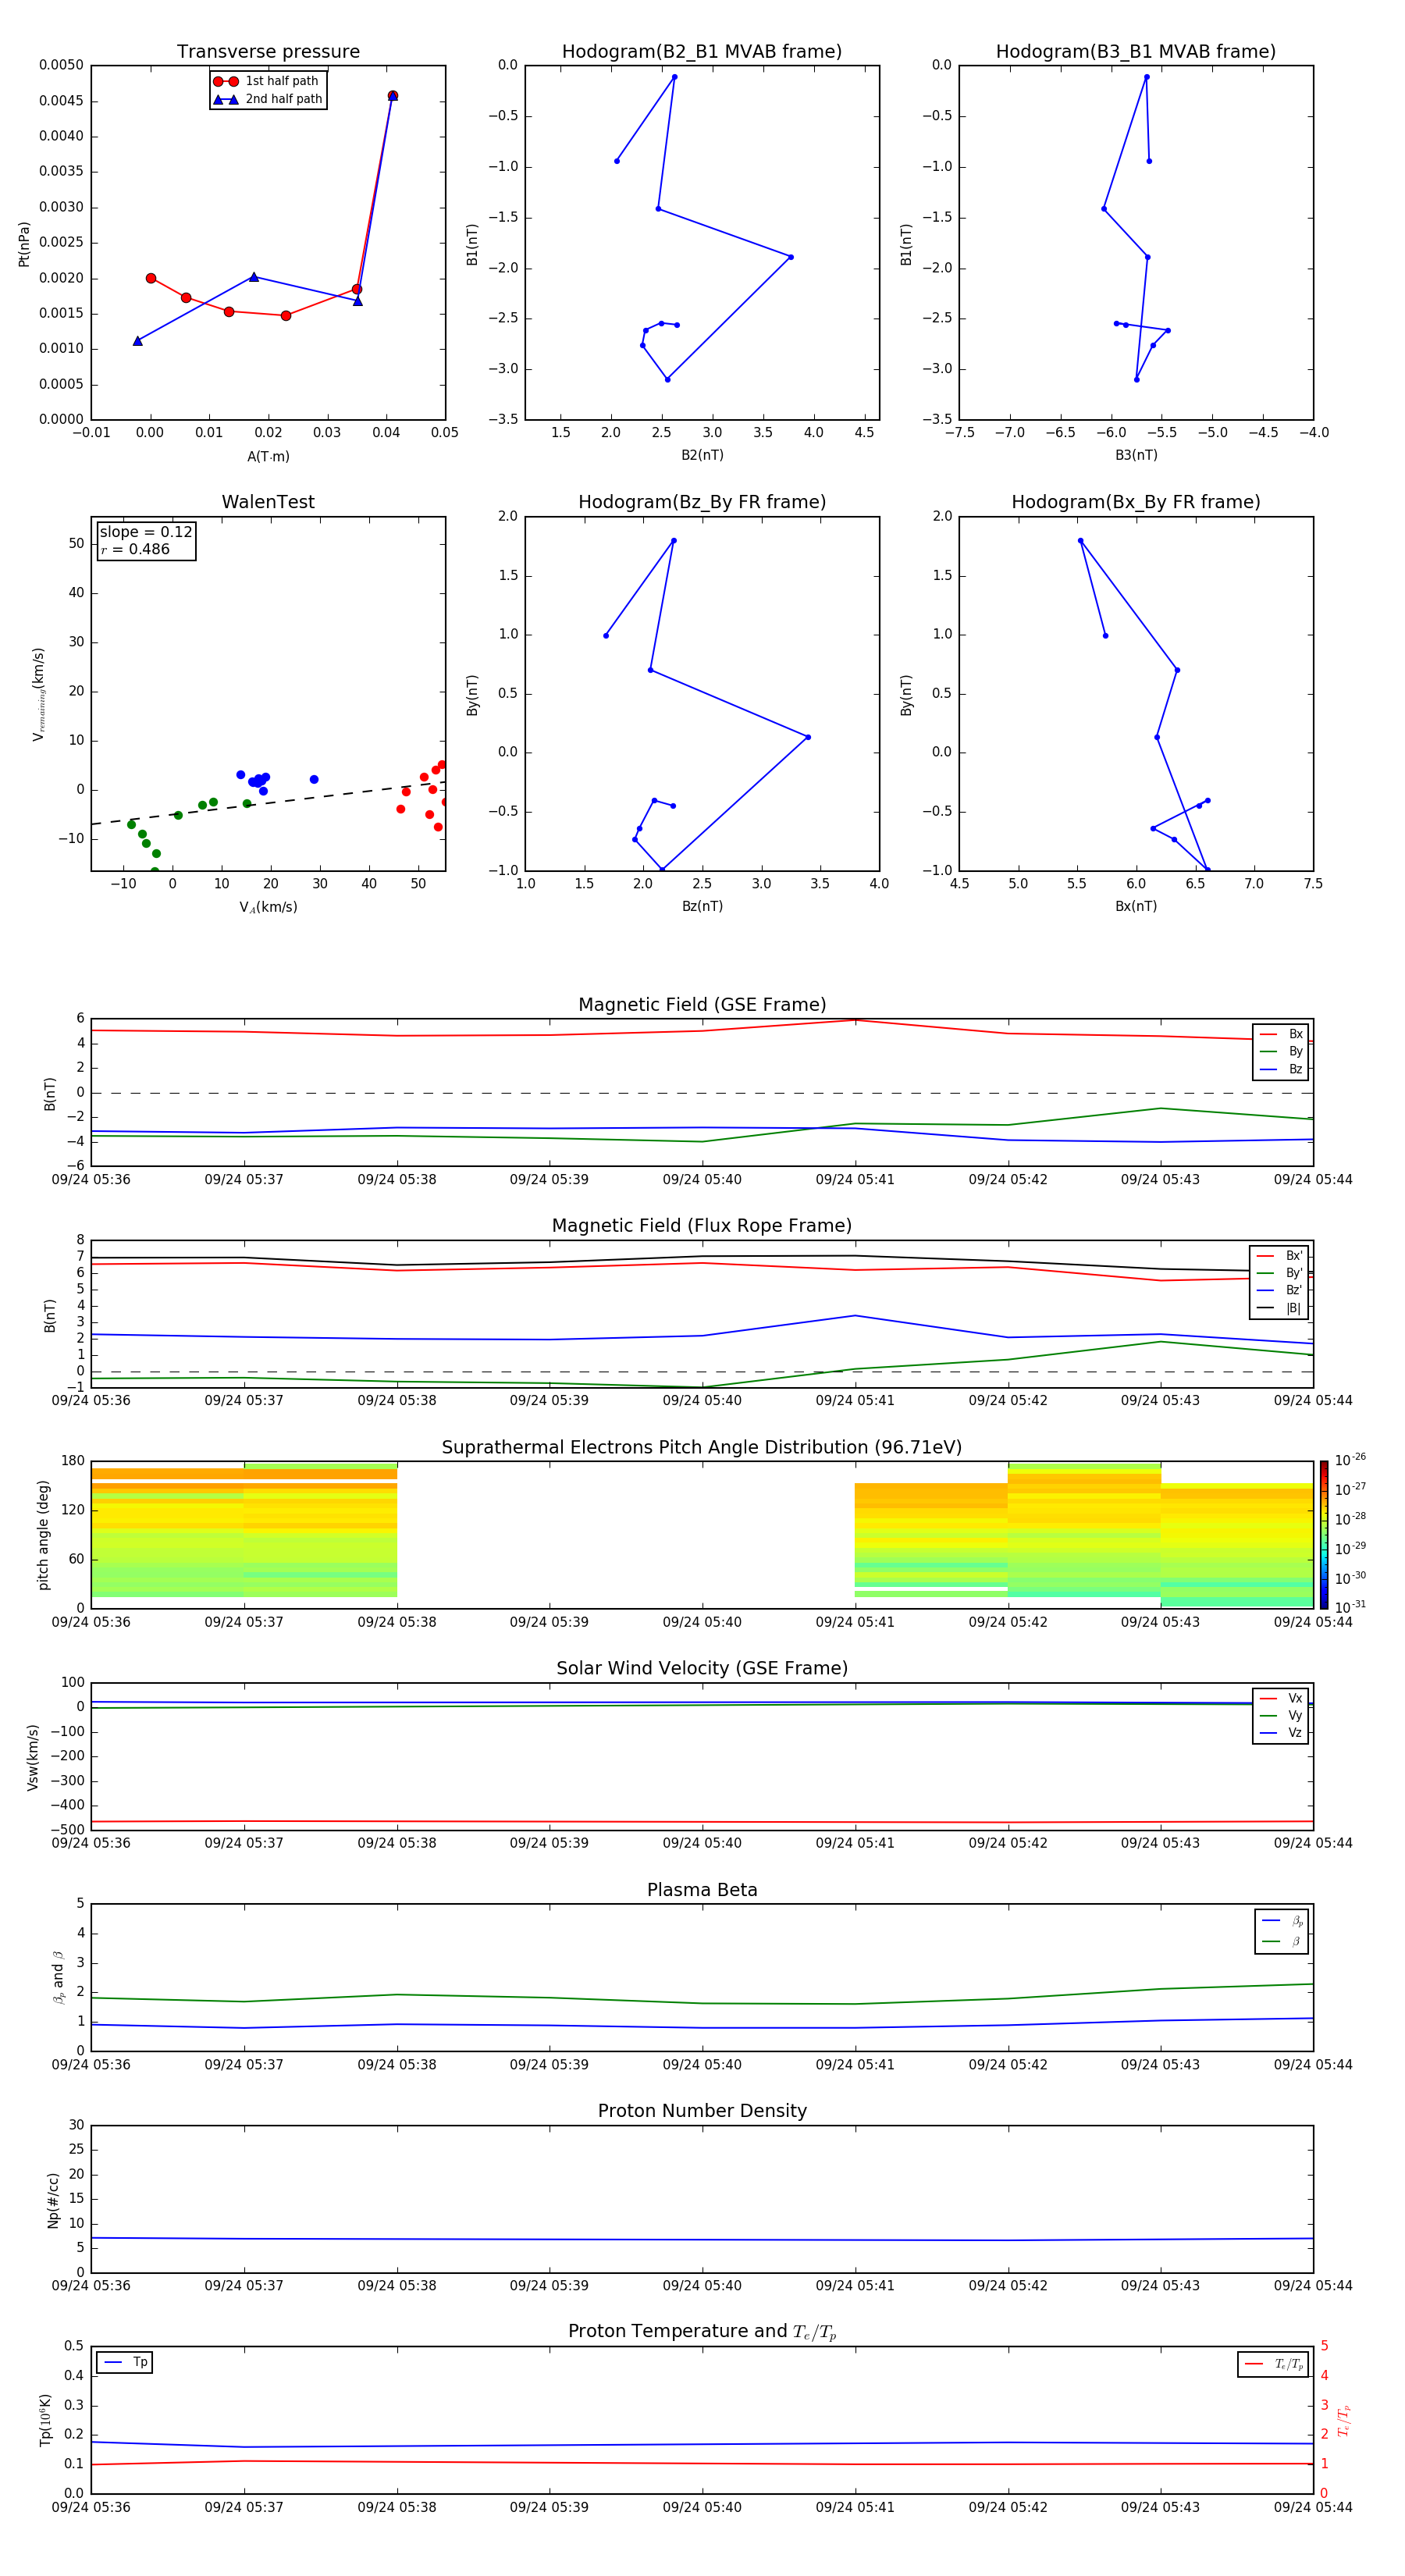Click the 'Plasma Beta' panel title

[702, 1890]
